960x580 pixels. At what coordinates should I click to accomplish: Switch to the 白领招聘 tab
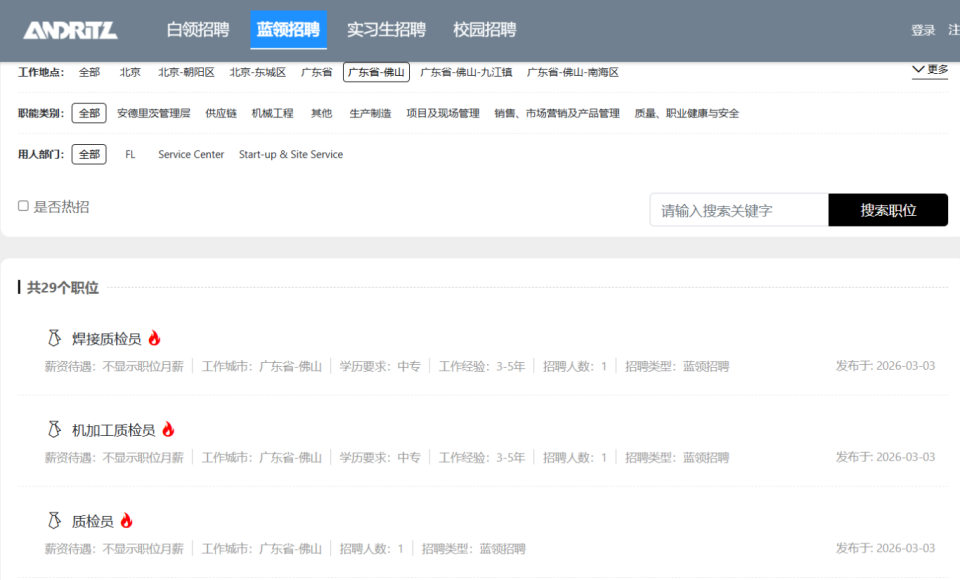tap(196, 30)
